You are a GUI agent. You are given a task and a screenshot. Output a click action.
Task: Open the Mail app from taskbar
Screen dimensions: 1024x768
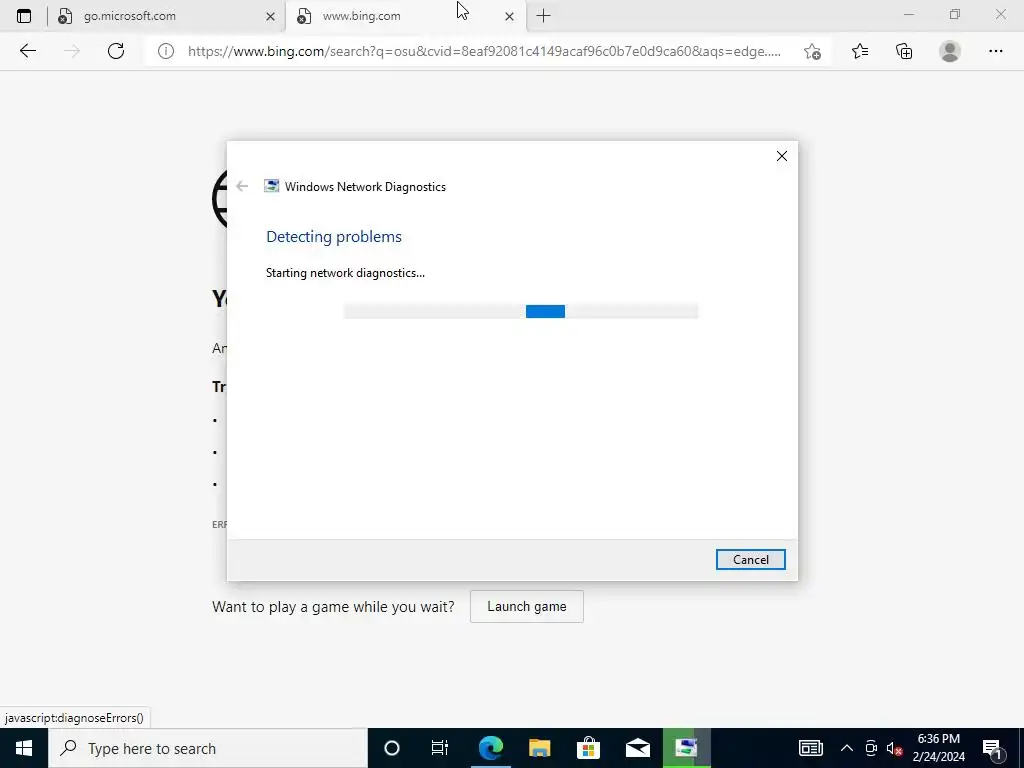tap(637, 748)
